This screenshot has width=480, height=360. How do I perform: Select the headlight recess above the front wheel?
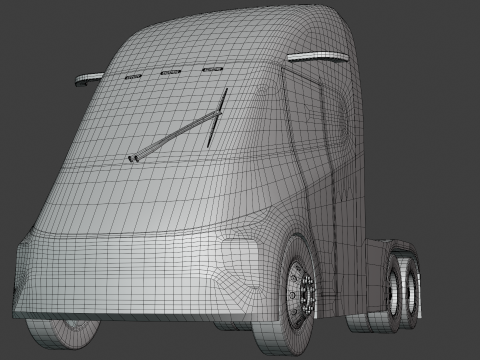[241, 263]
